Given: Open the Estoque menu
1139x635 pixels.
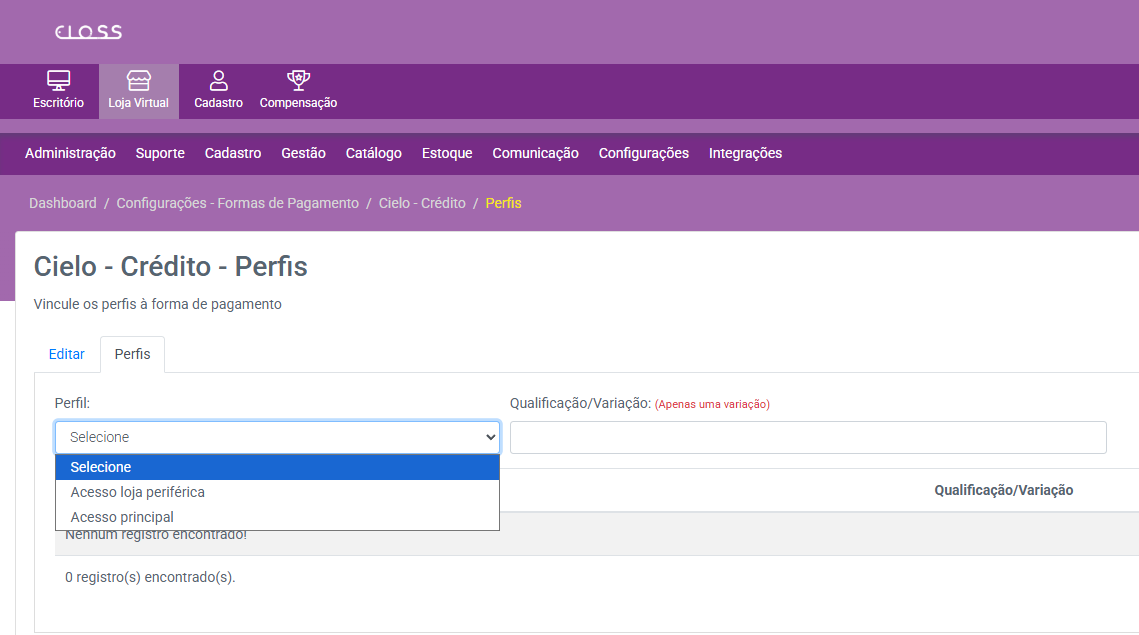Looking at the screenshot, I should pos(447,153).
